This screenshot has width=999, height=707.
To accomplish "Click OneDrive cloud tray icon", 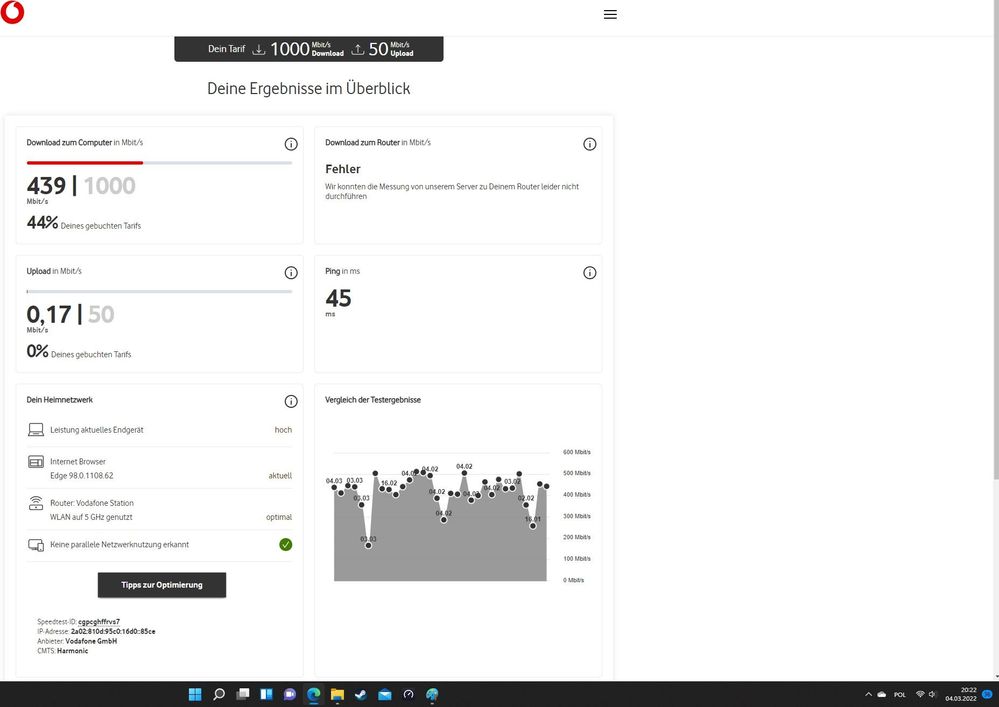I will coord(882,694).
